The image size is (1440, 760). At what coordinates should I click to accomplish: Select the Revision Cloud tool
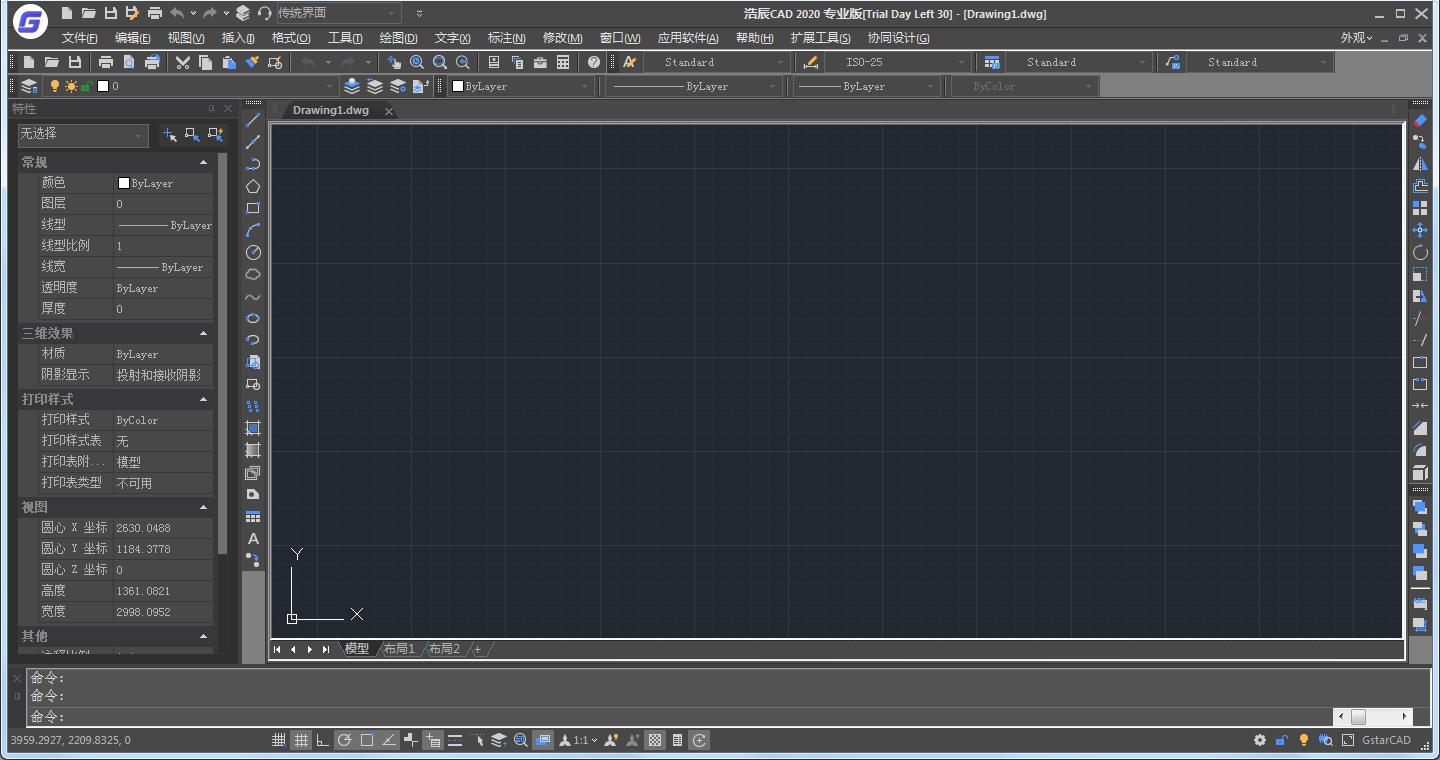pos(253,274)
